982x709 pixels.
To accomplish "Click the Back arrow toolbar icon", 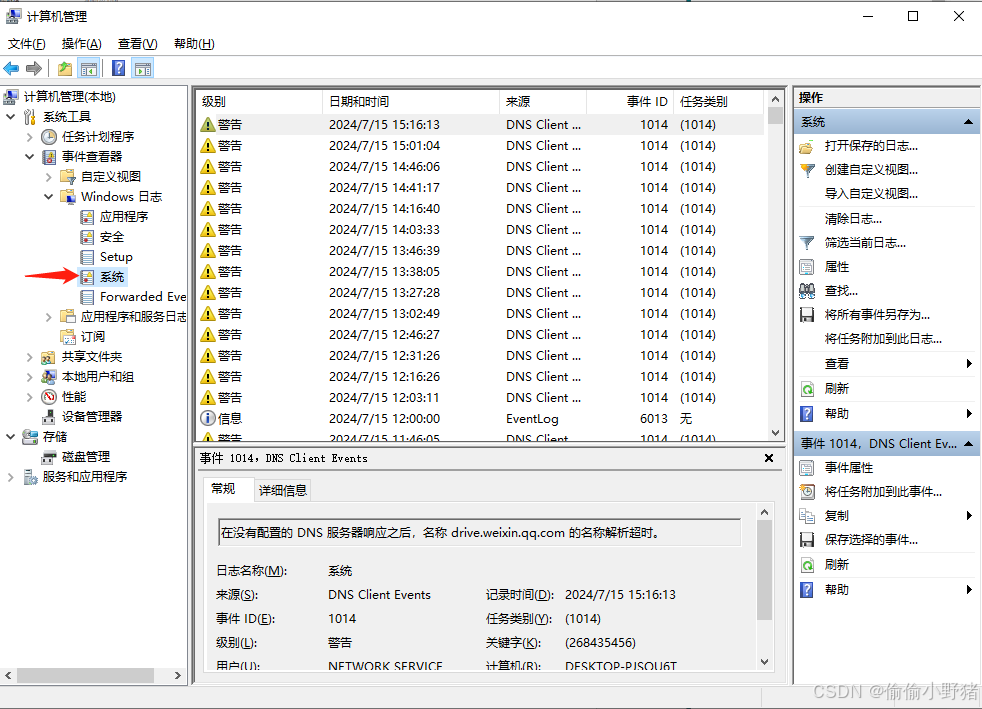I will pos(11,68).
